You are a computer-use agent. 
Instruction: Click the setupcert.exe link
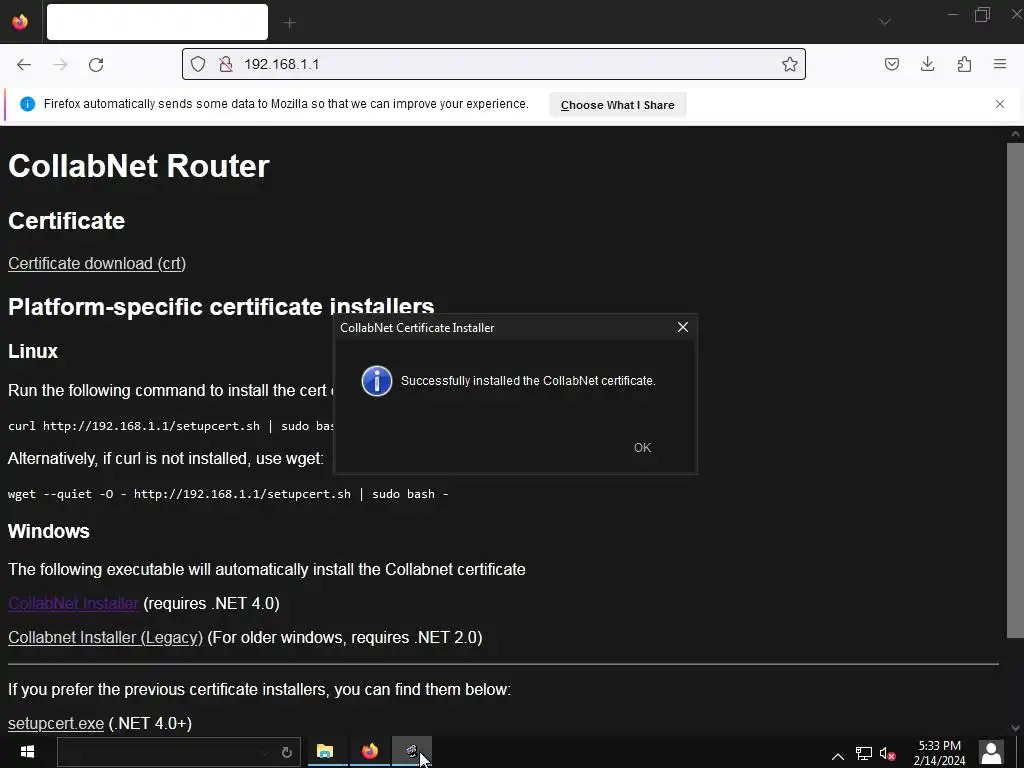click(x=56, y=723)
